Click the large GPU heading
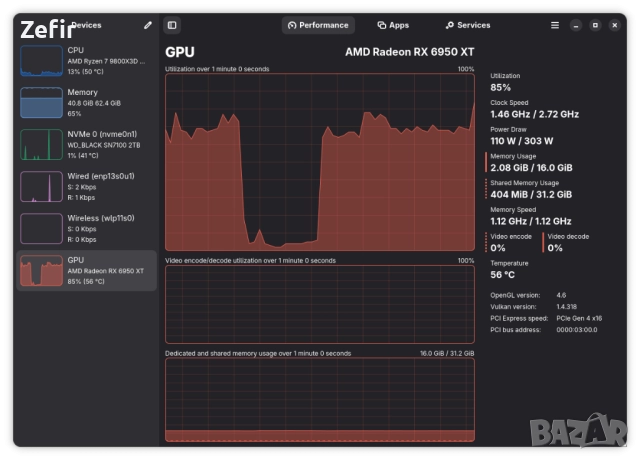The image size is (640, 460). tap(180, 52)
